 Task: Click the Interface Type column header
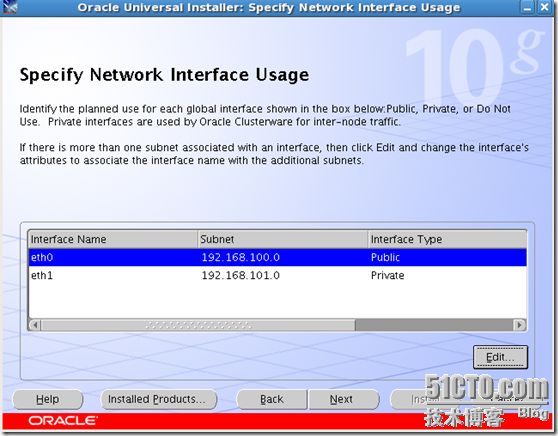pos(447,239)
